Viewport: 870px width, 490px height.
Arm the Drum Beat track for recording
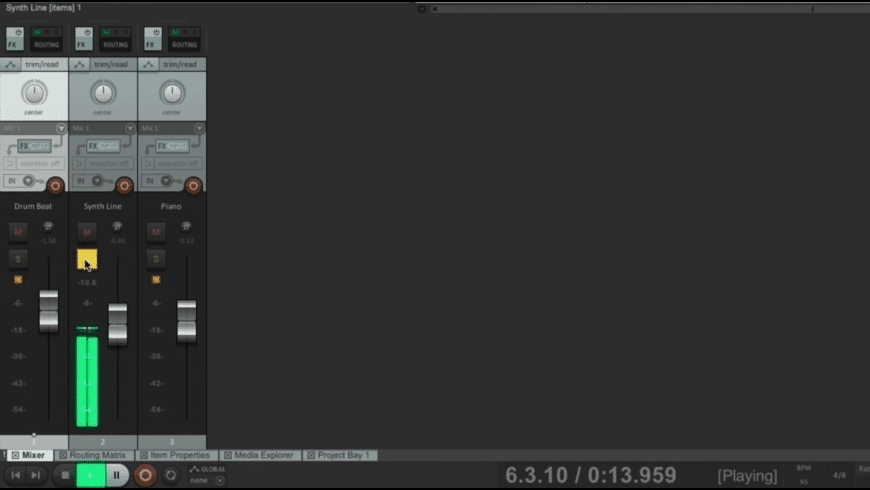click(x=55, y=186)
